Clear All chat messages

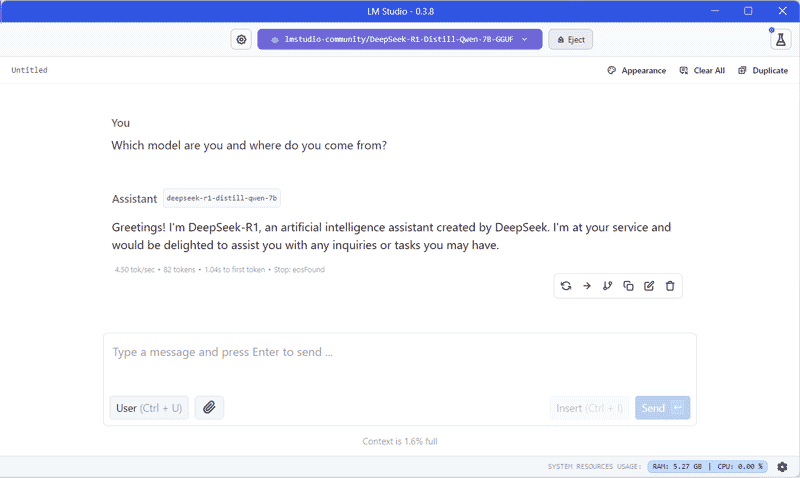(702, 70)
